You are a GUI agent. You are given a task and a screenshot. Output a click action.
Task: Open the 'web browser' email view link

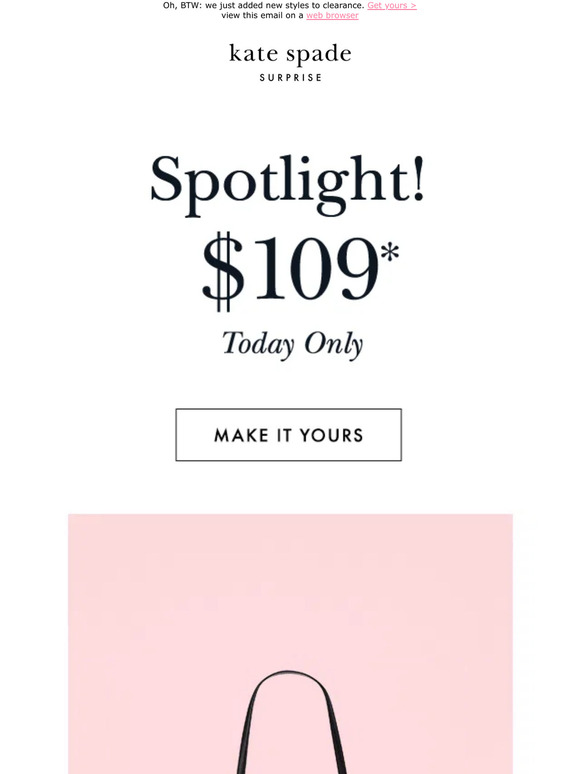point(332,15)
